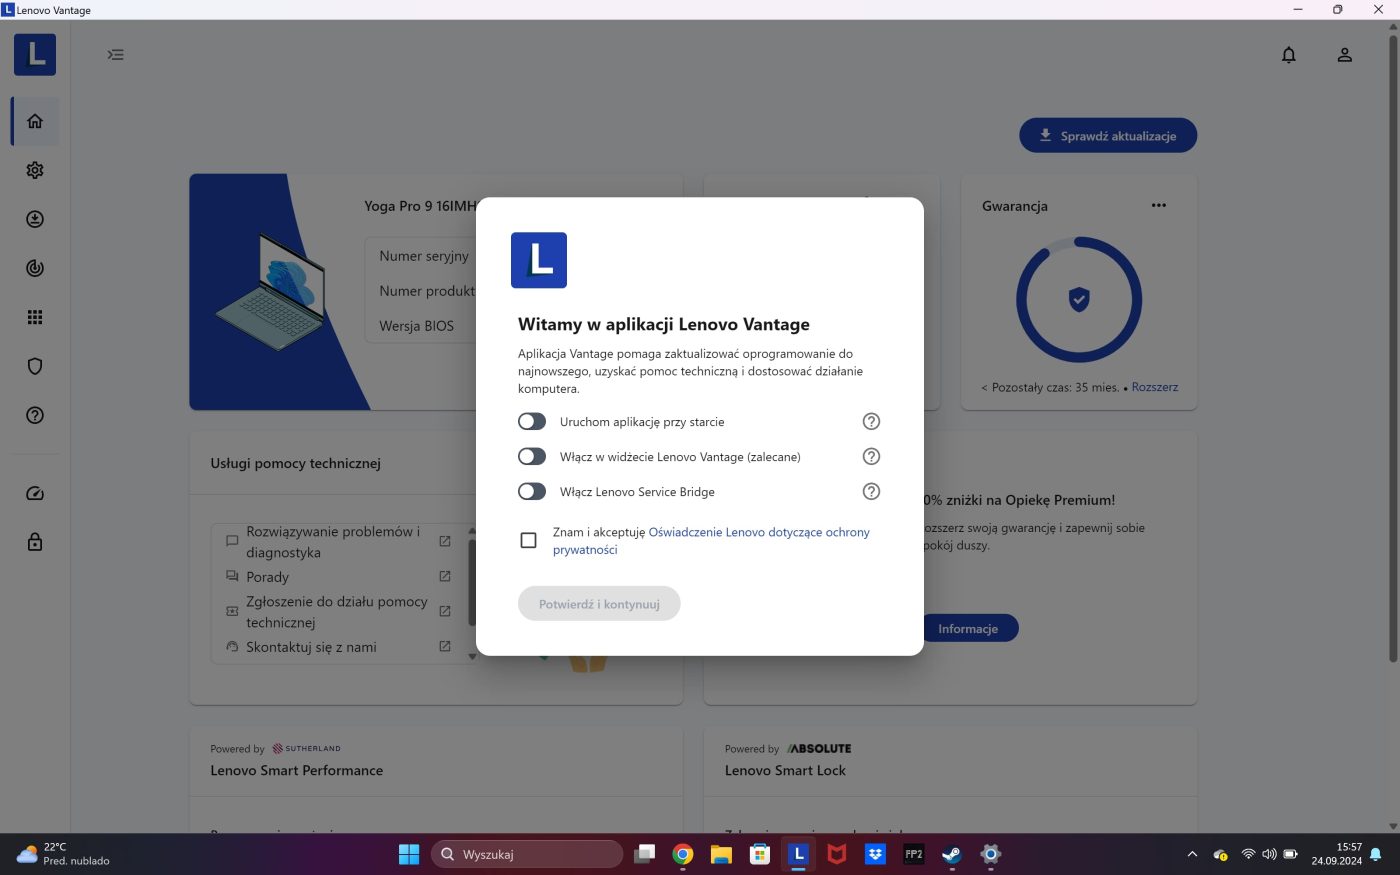This screenshot has width=1400, height=875.
Task: Click the main page vertical scrollbar
Action: pos(1393,348)
